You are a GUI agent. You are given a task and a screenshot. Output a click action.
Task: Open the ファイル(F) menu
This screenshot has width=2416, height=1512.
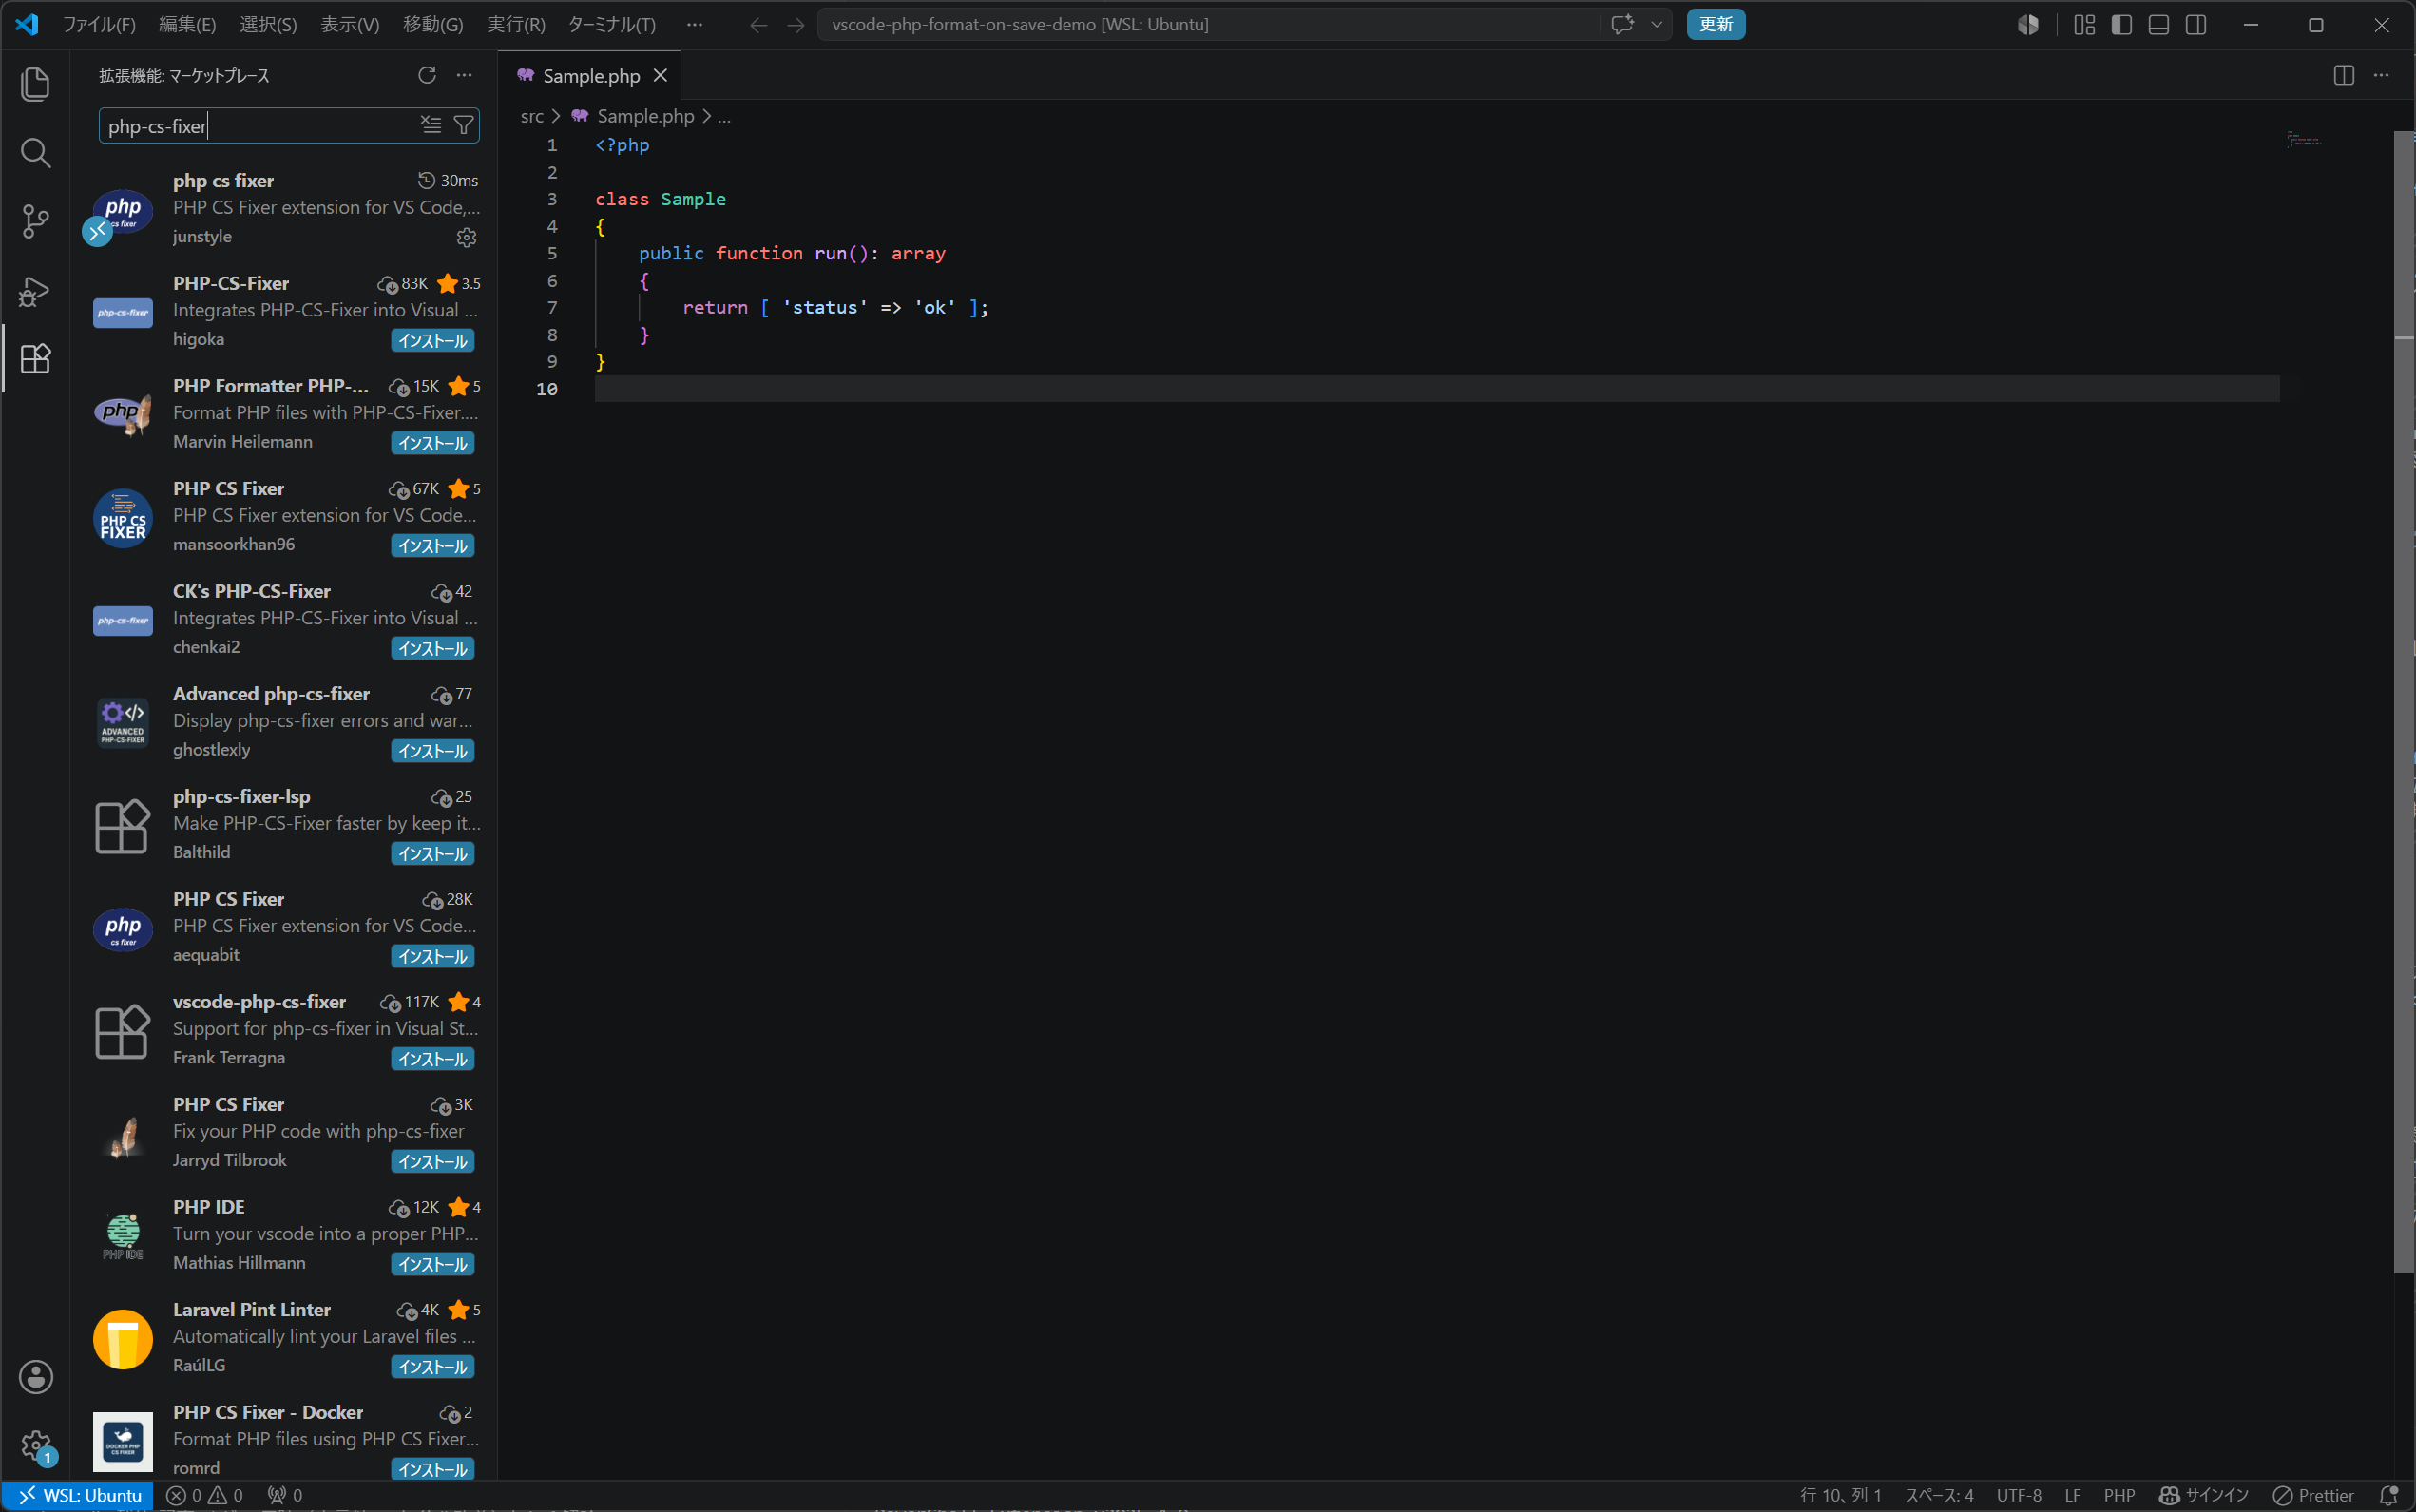click(x=99, y=25)
